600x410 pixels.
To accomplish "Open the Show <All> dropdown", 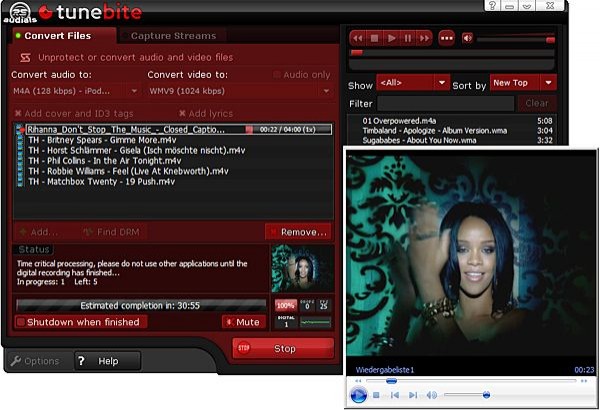I will pyautogui.click(x=413, y=83).
